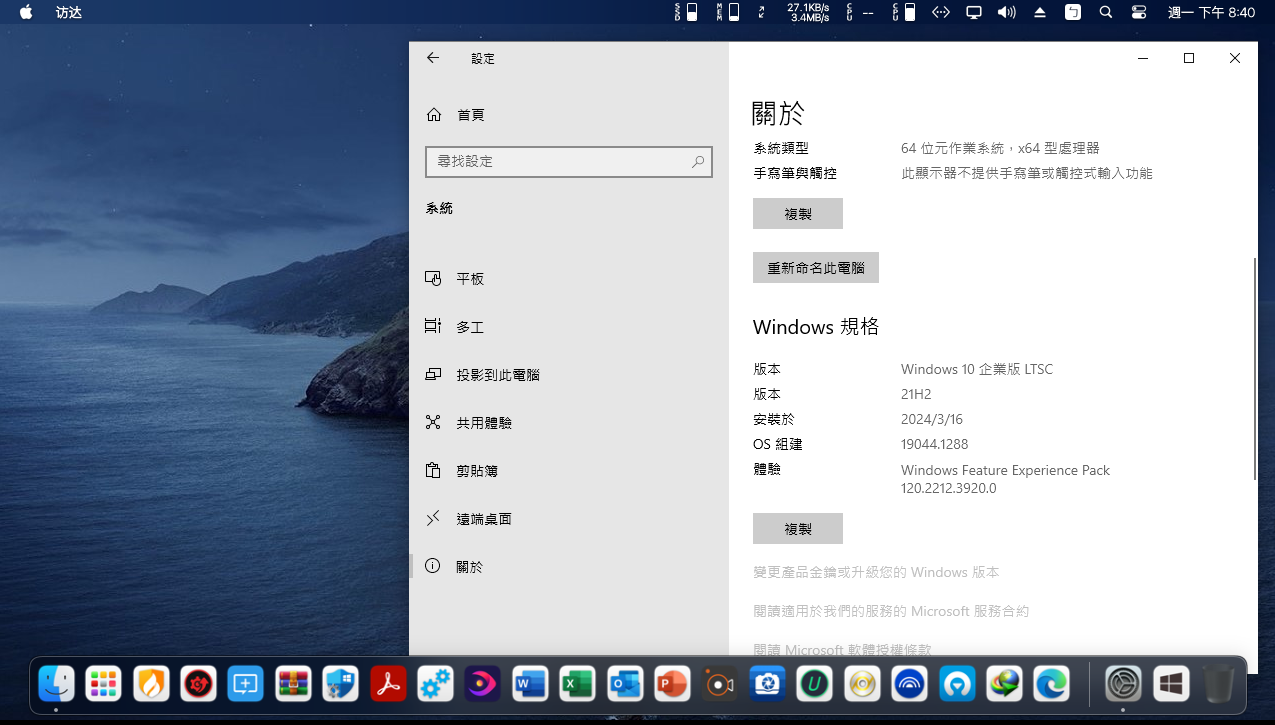Click OS build value 19044.1288
The height and width of the screenshot is (725, 1275).
coord(934,444)
